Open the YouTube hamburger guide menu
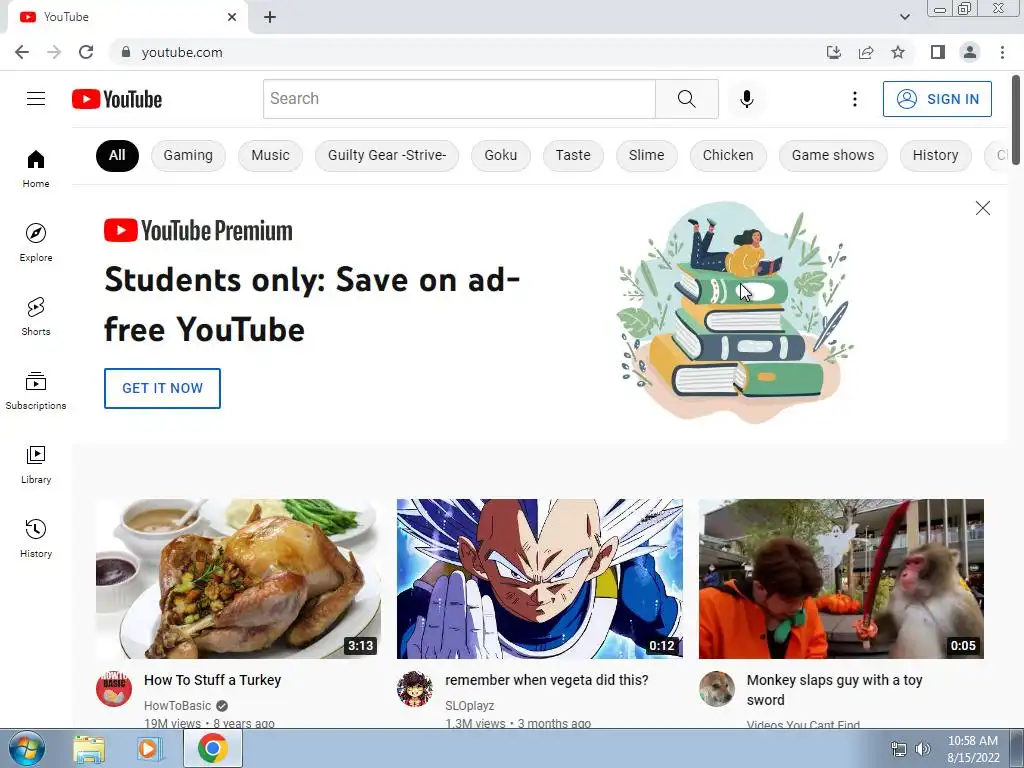The width and height of the screenshot is (1024, 768). pos(36,99)
